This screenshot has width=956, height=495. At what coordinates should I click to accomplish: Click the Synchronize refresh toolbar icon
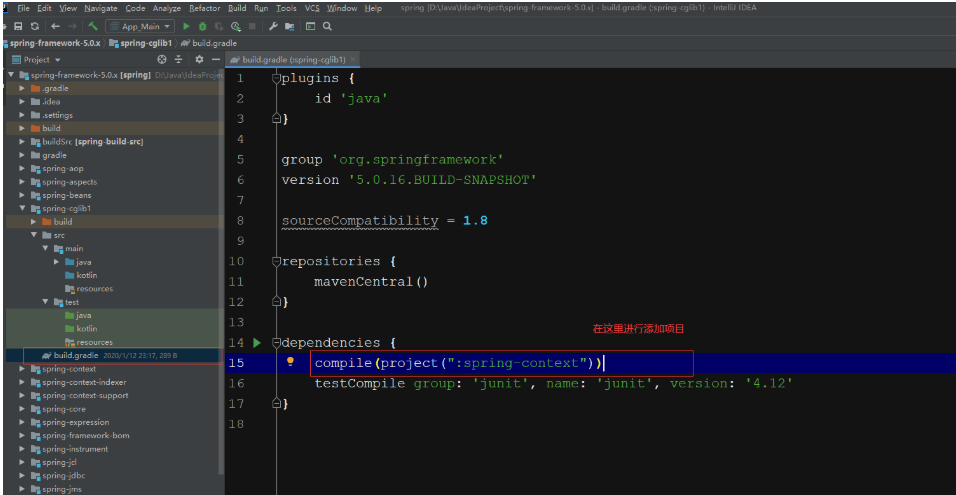pyautogui.click(x=35, y=26)
